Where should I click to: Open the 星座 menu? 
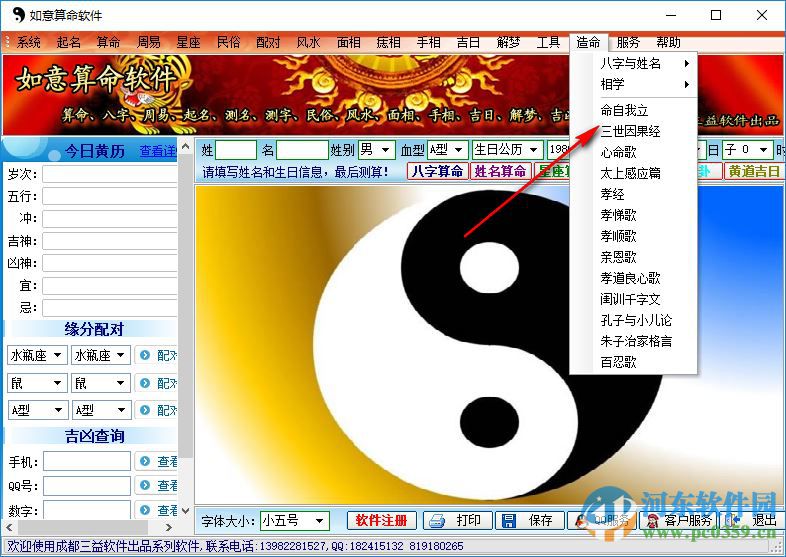tap(188, 42)
